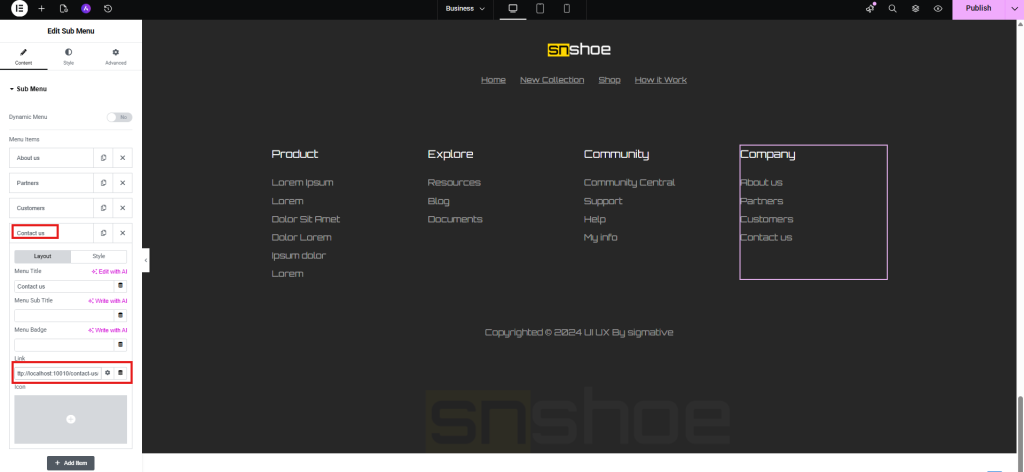Duplicate the Customers menu item
The height and width of the screenshot is (472, 1024).
tap(103, 208)
